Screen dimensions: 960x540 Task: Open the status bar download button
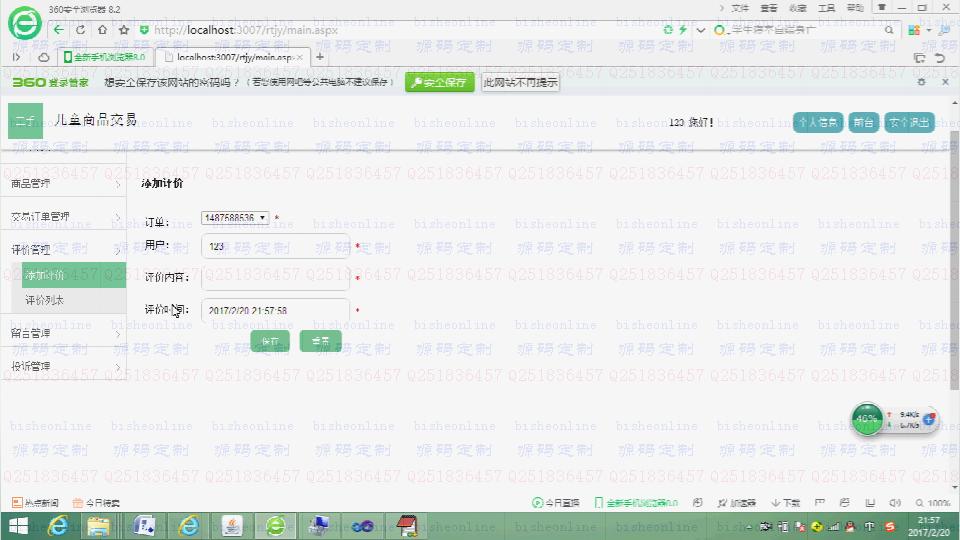tap(786, 503)
